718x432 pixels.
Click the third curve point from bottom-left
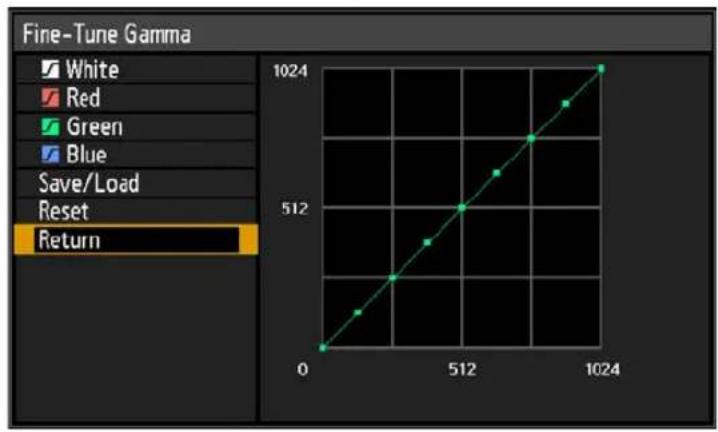click(x=393, y=278)
